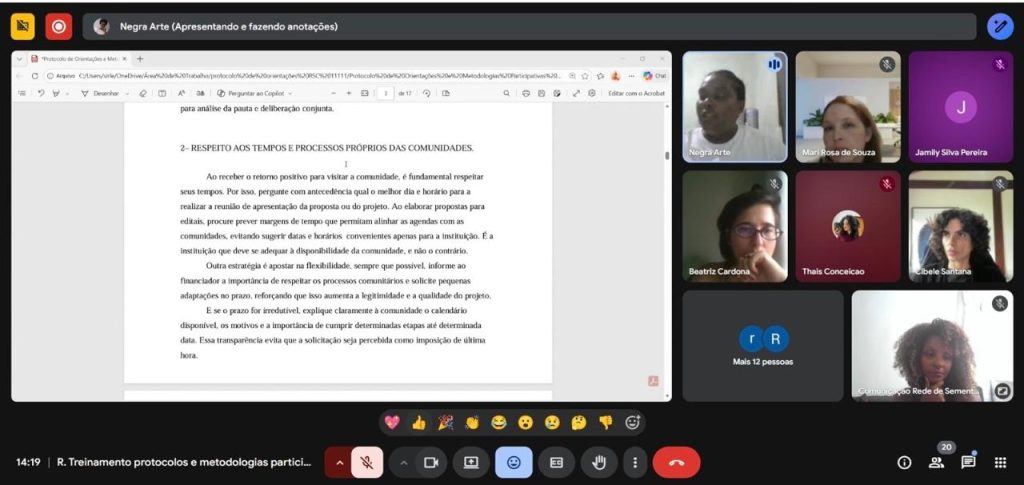Open the chat panel
The image size is (1024, 485).
pyautogui.click(x=968, y=462)
